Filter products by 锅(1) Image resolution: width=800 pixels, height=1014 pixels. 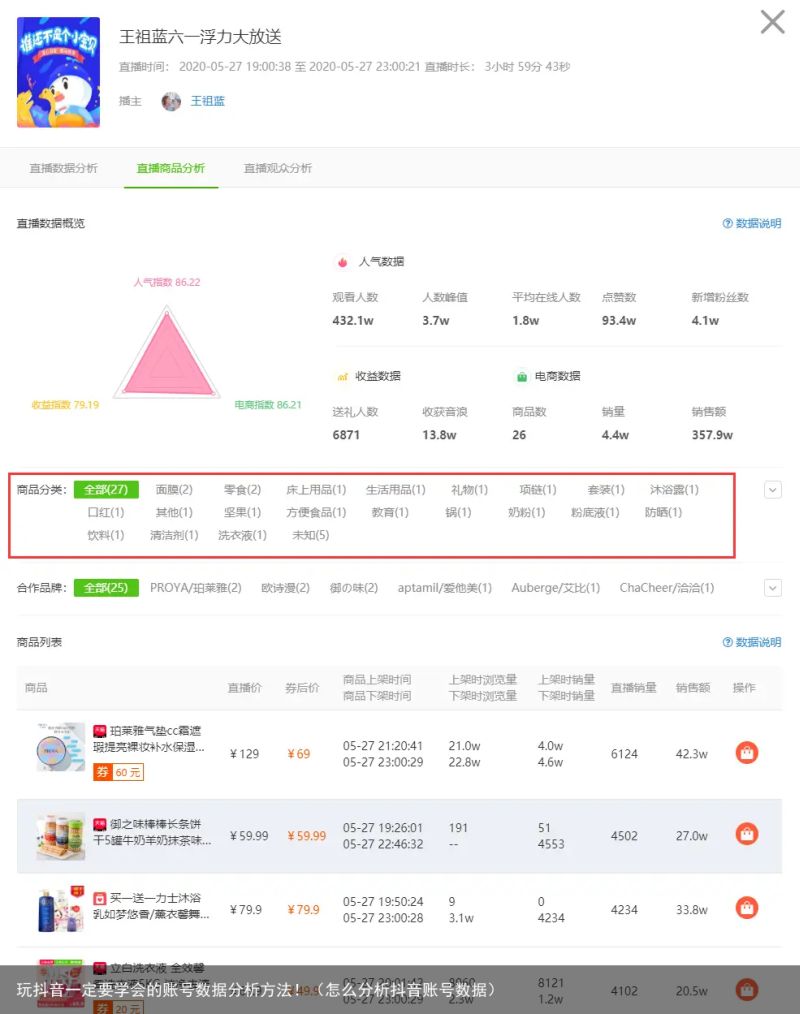coord(459,512)
